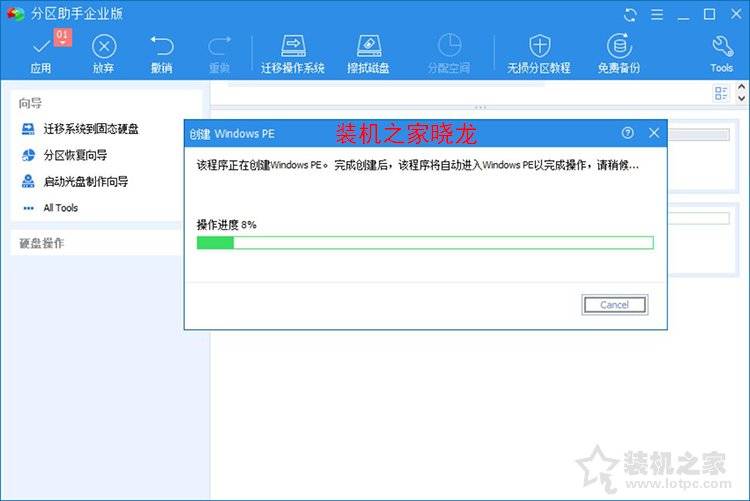Image resolution: width=750 pixels, height=501 pixels.
Task: Click the 放弃 (Discard) toolbar icon
Action: click(104, 47)
